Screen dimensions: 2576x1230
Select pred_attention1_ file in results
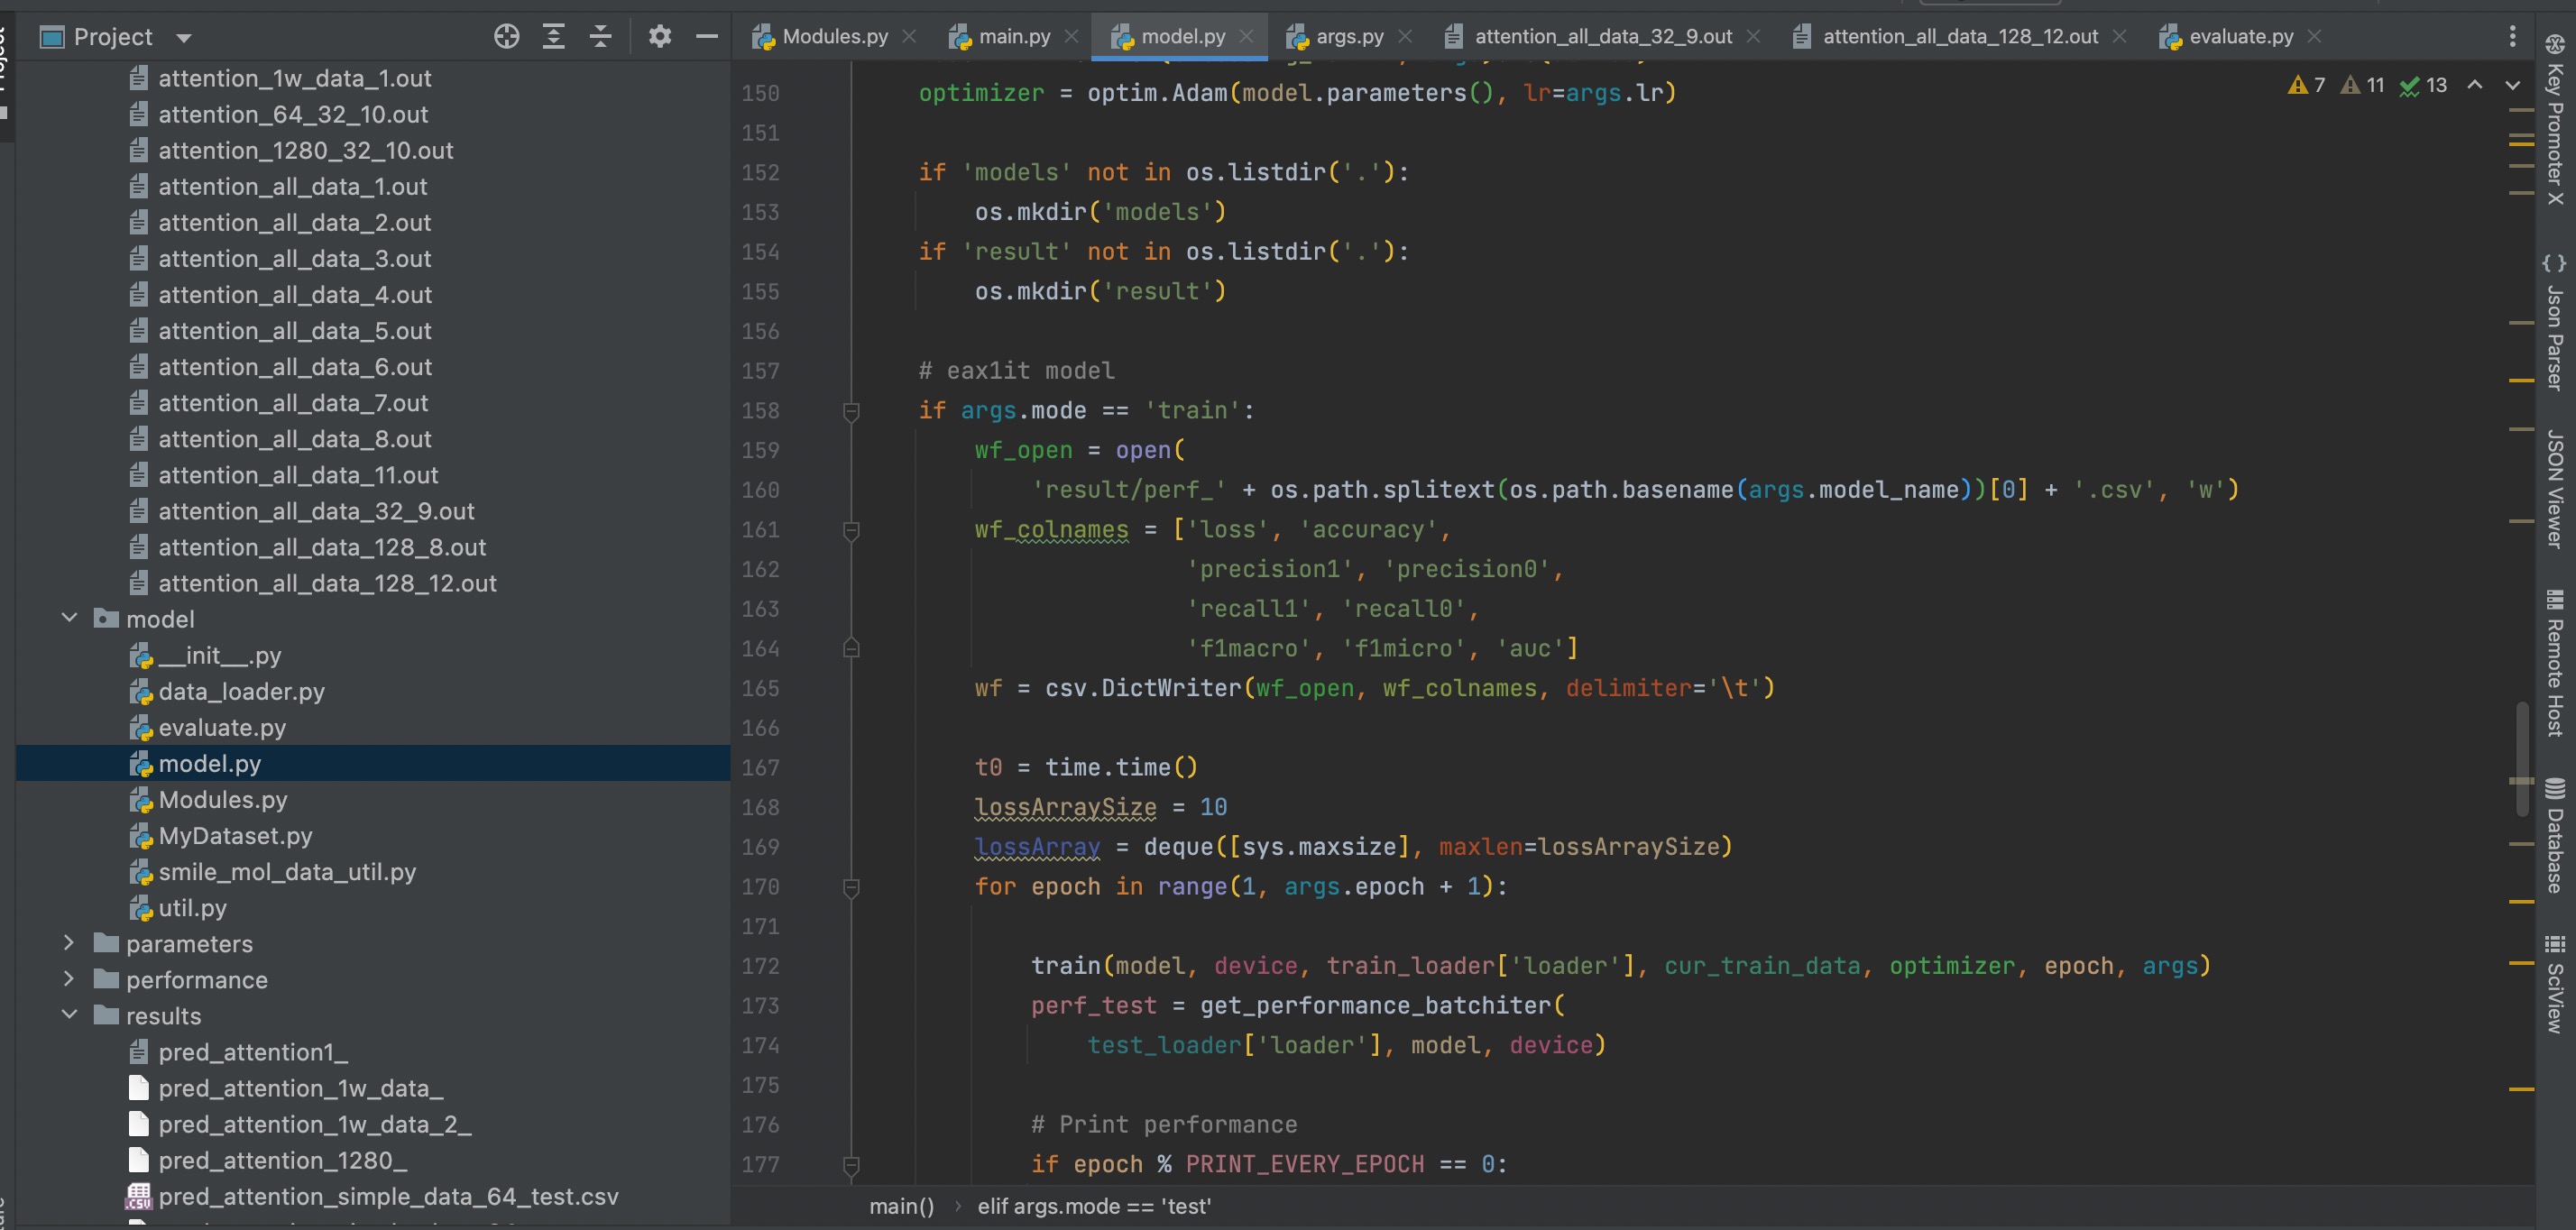click(253, 1052)
